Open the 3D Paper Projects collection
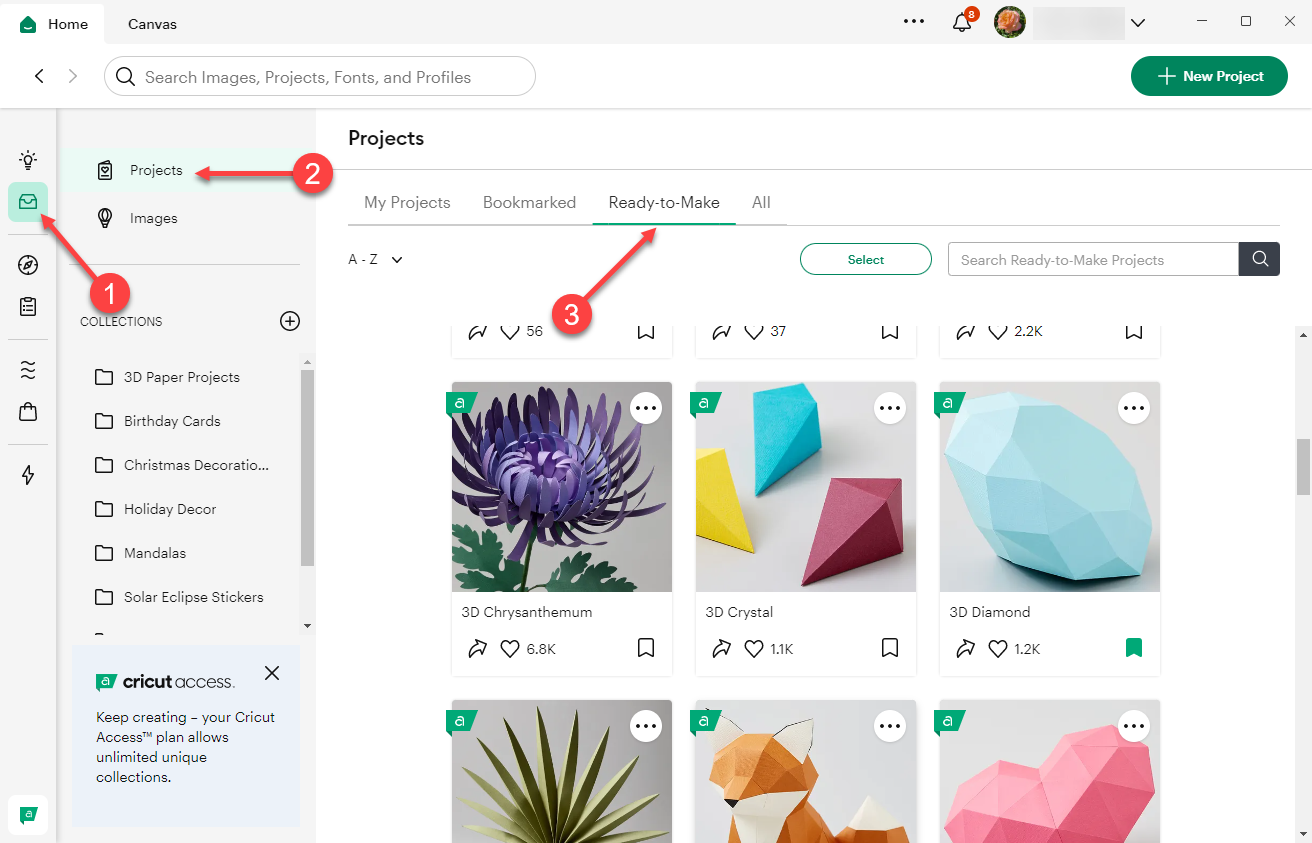This screenshot has height=843, width=1312. point(181,377)
